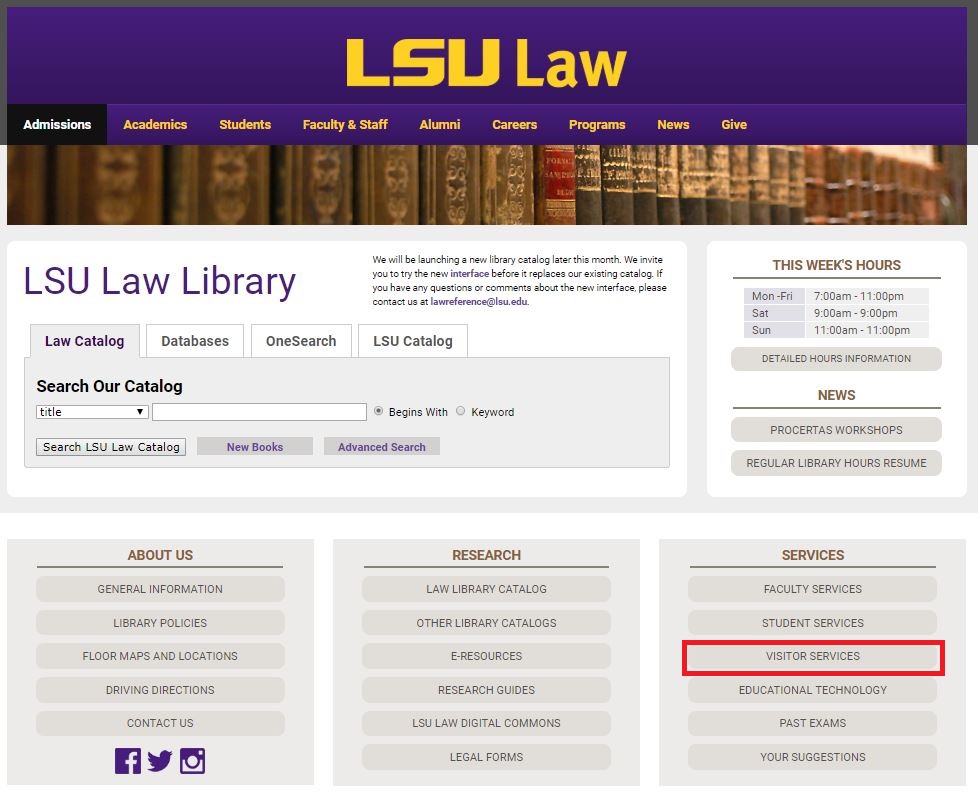Click the library books banner image
The width and height of the screenshot is (978, 804).
tap(487, 185)
